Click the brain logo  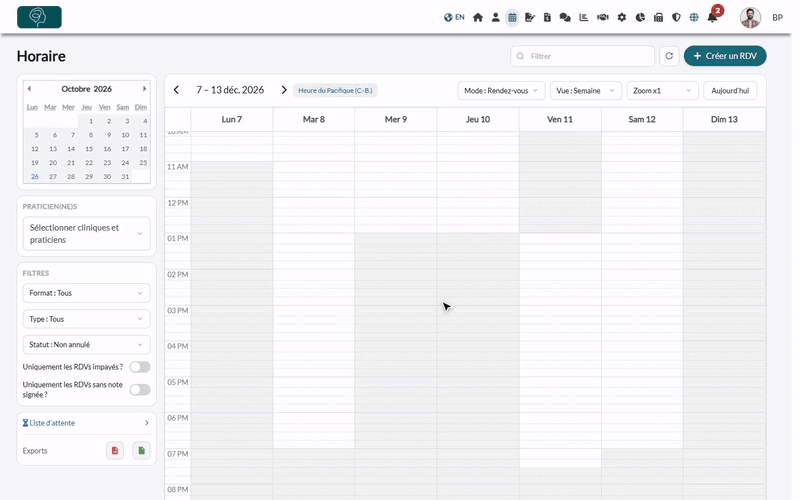pyautogui.click(x=39, y=17)
